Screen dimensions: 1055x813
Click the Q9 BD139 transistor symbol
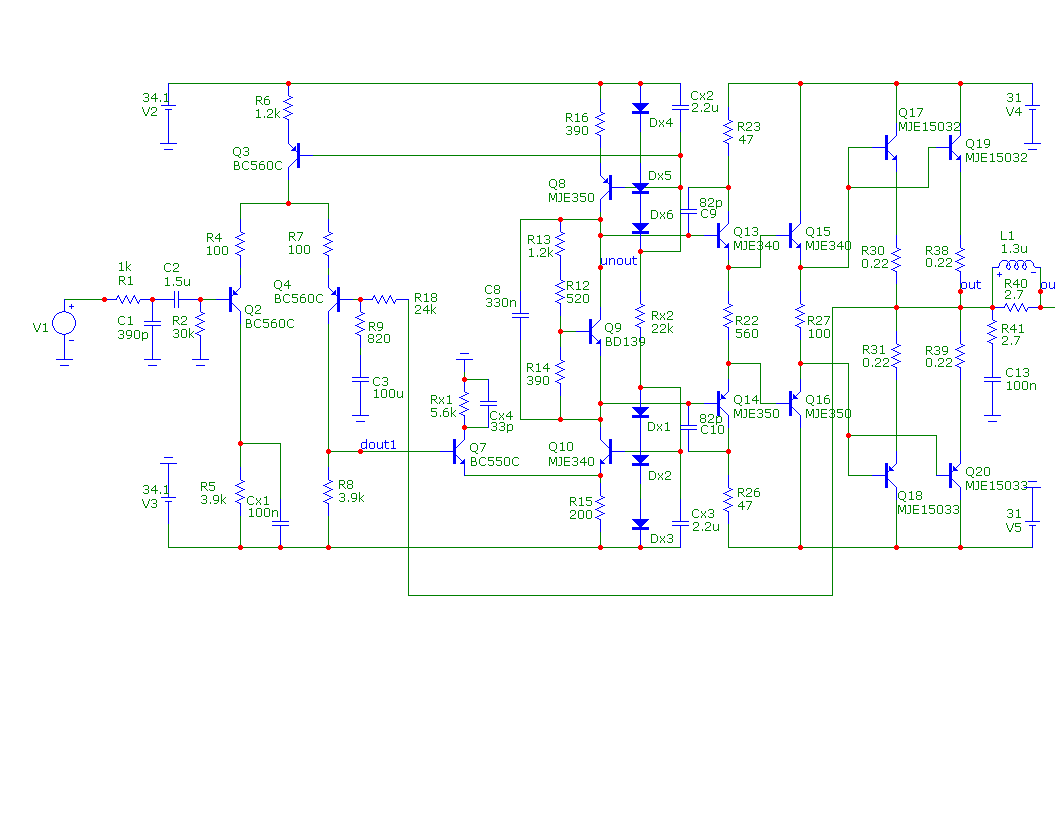tap(595, 331)
